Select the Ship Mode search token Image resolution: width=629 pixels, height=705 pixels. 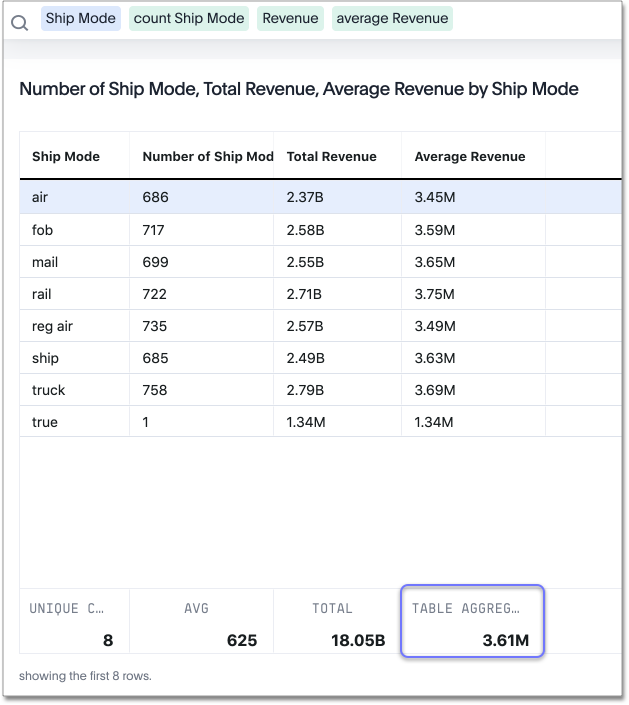point(80,19)
